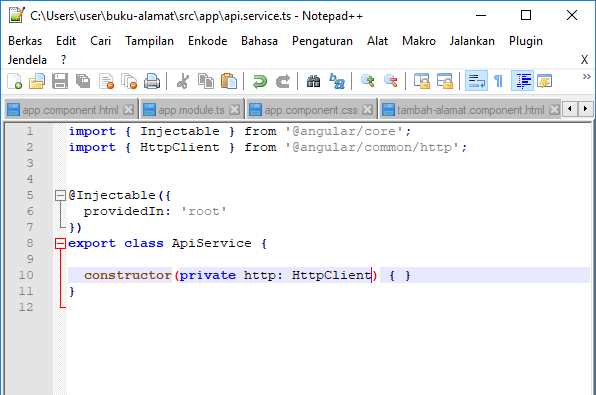Paste from clipboard toolbar icon
596x395 pixels.
coord(229,81)
